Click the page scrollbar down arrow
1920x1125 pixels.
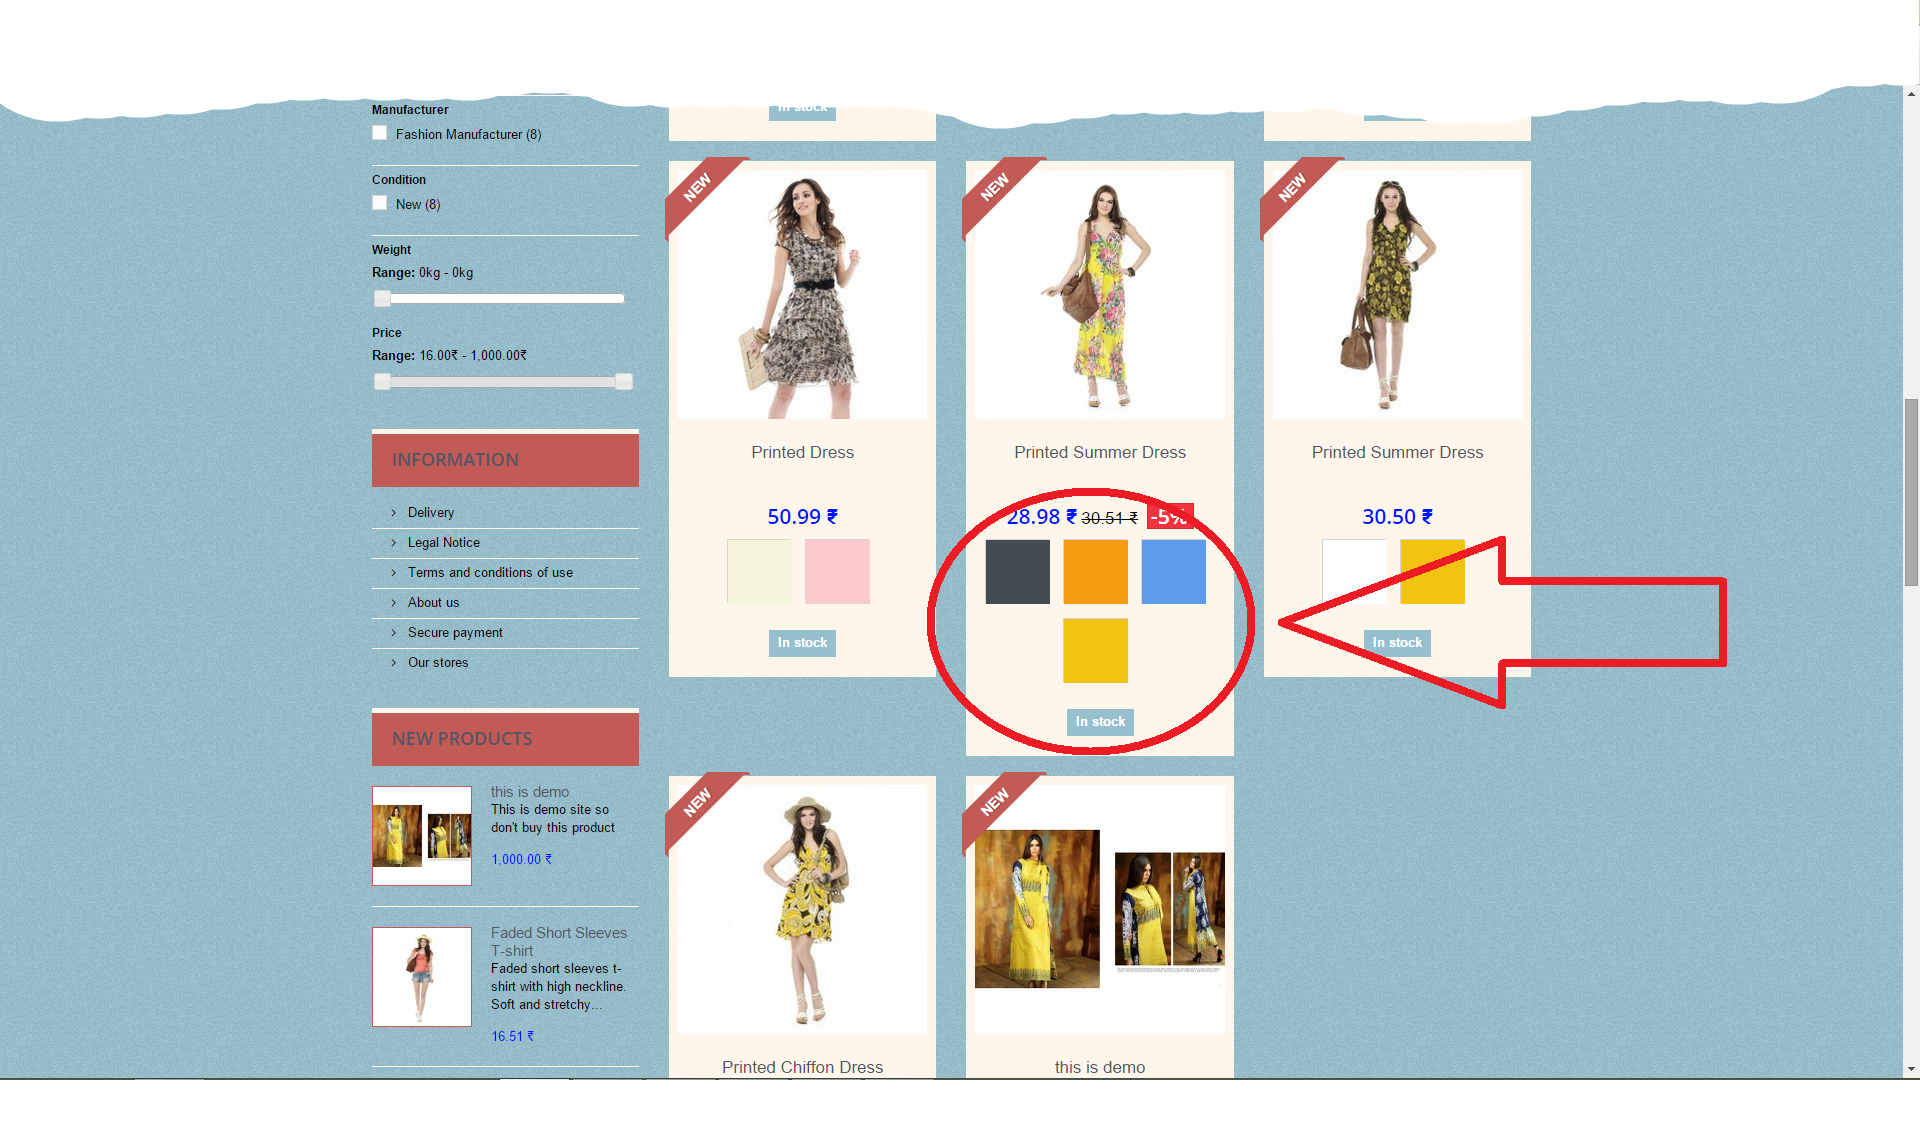pos(1911,1069)
